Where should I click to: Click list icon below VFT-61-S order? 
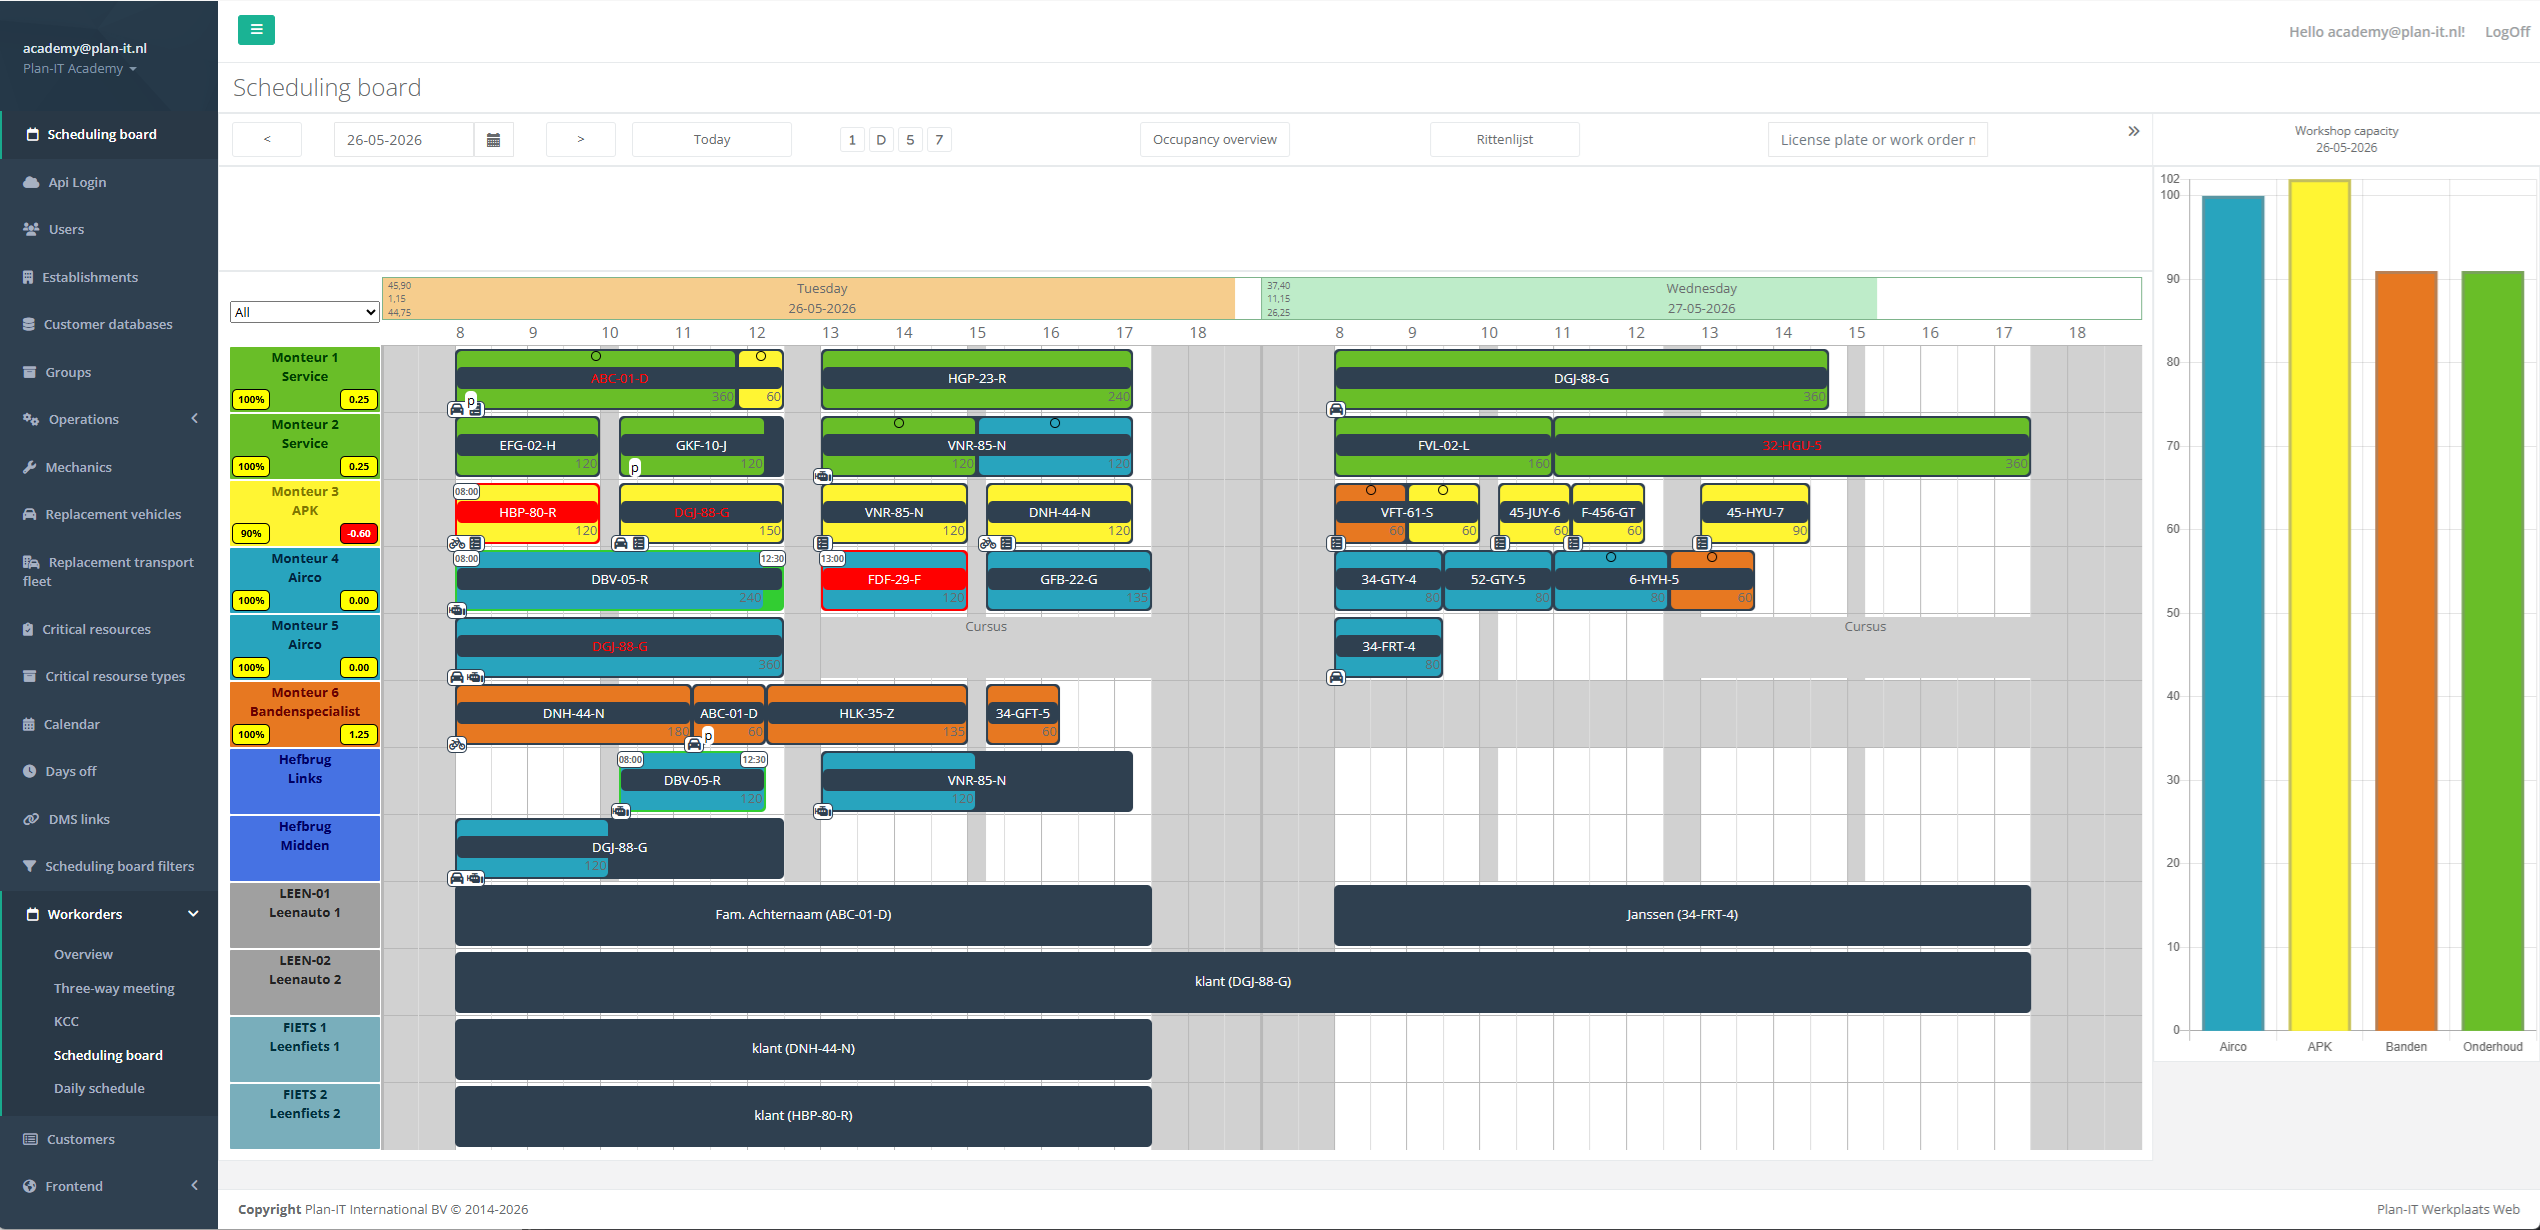point(1336,543)
